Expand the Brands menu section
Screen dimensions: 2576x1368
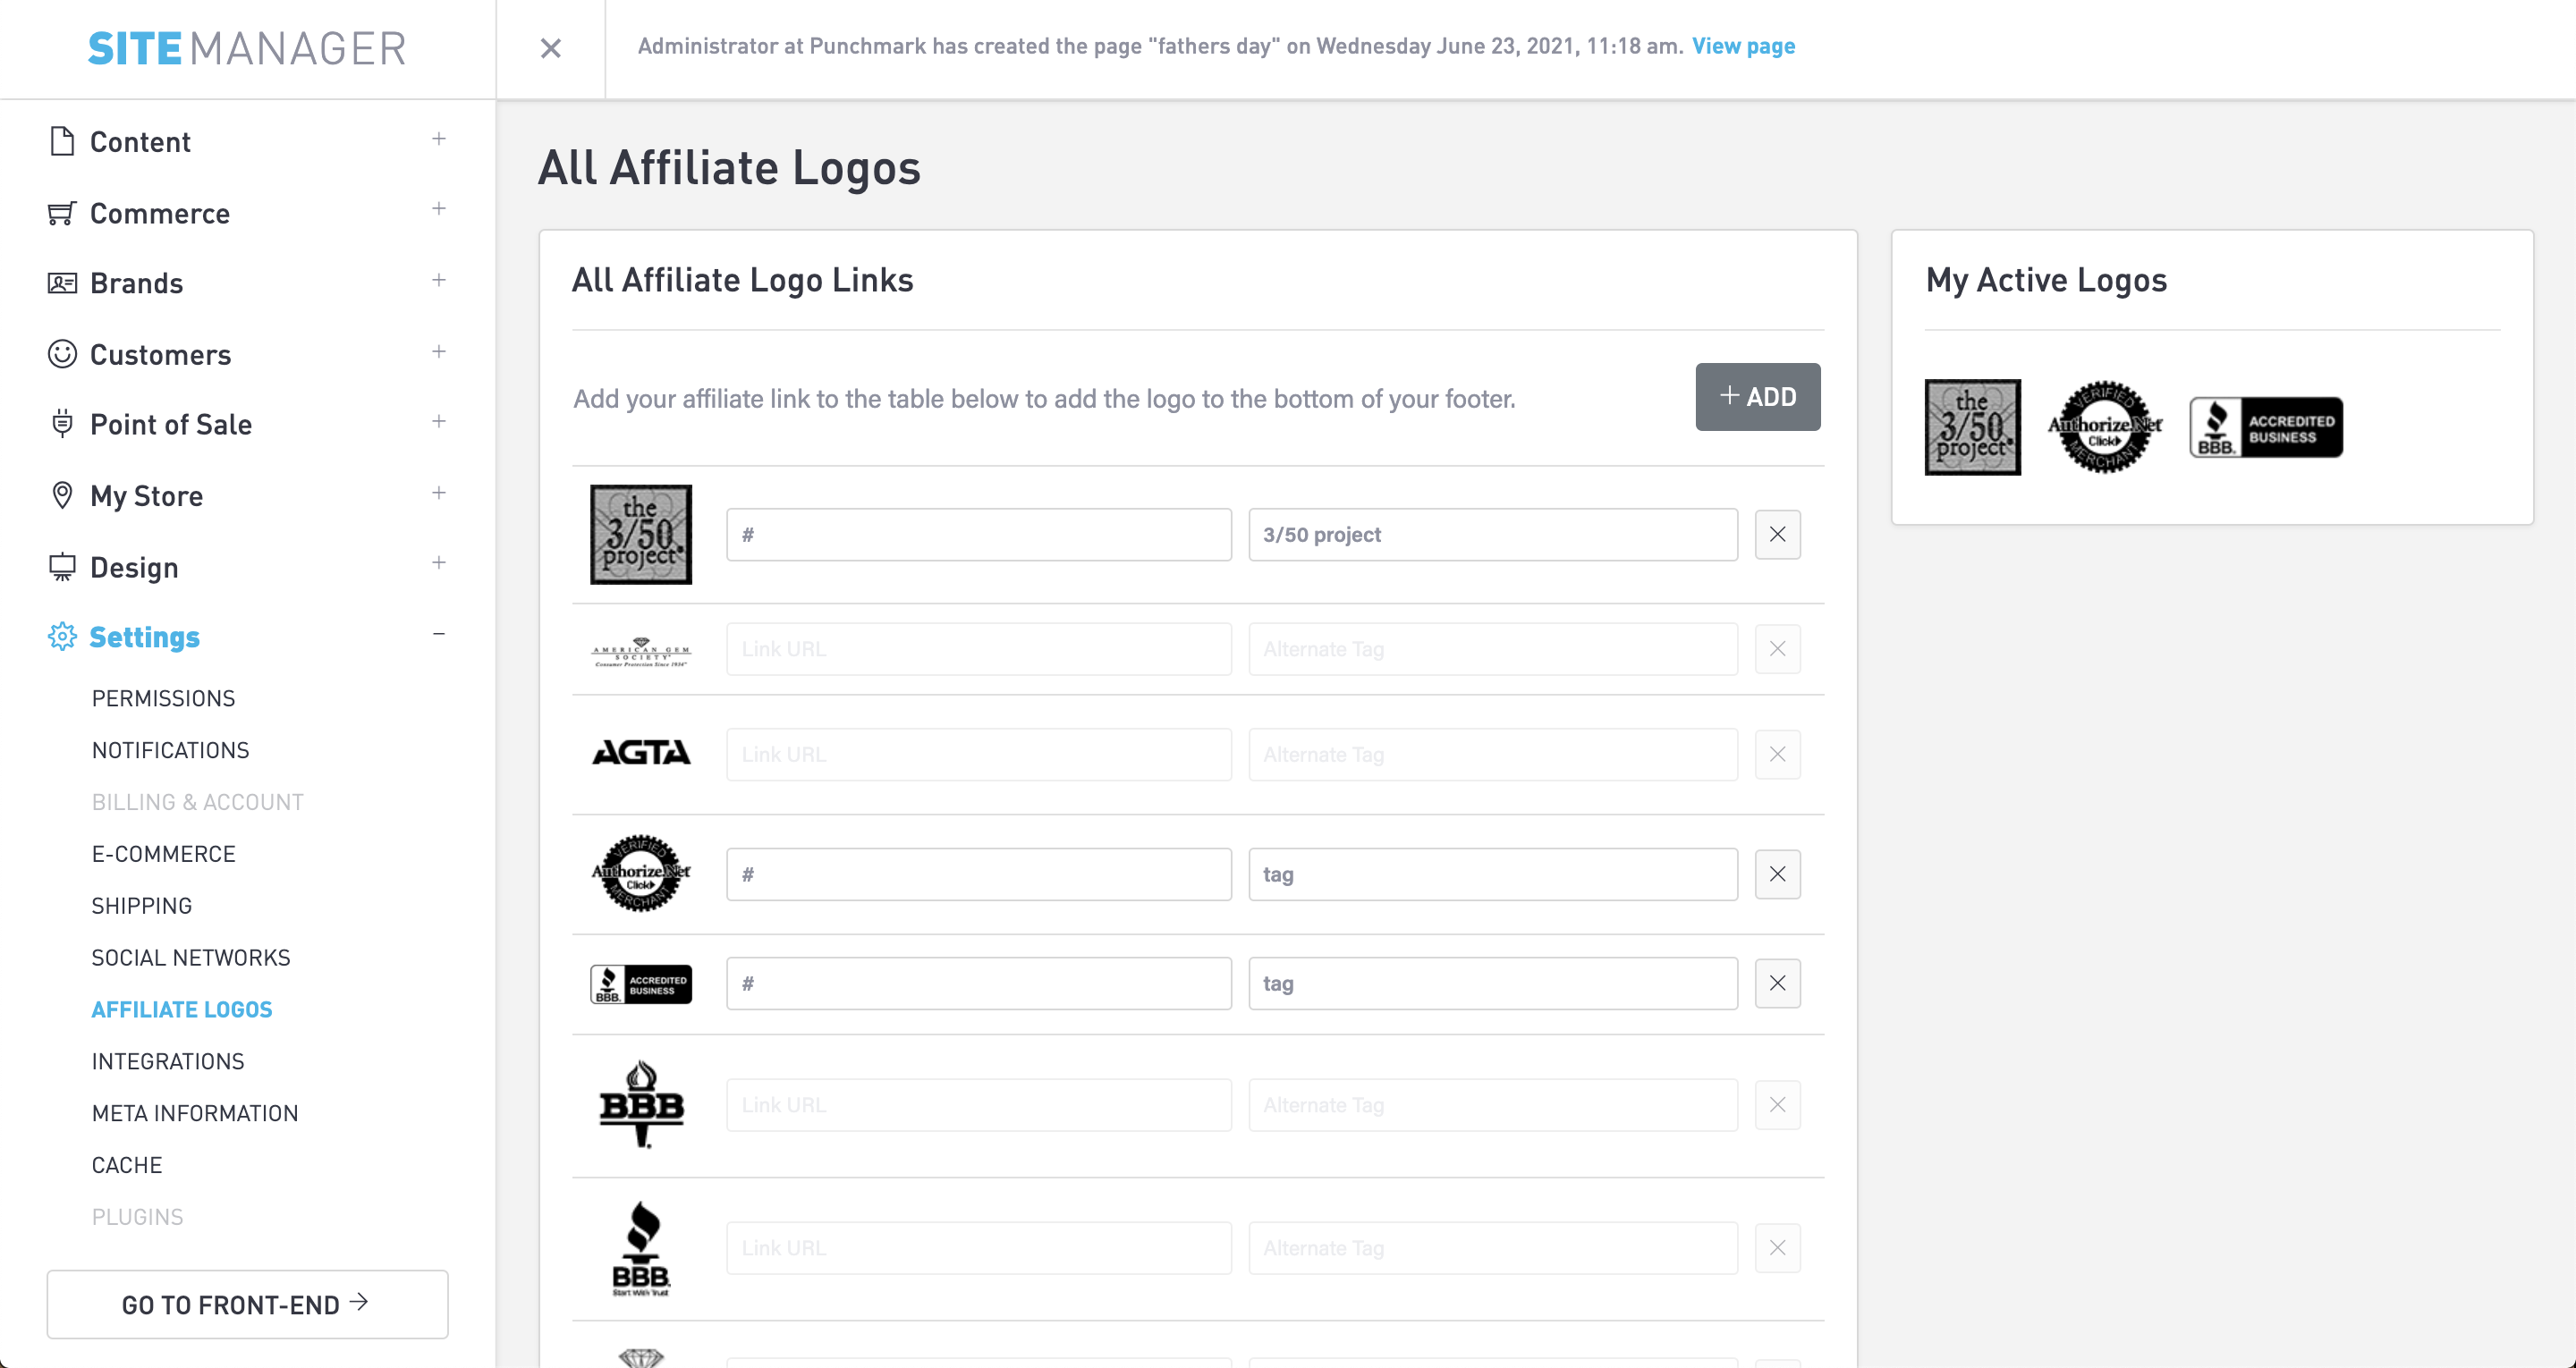438,280
